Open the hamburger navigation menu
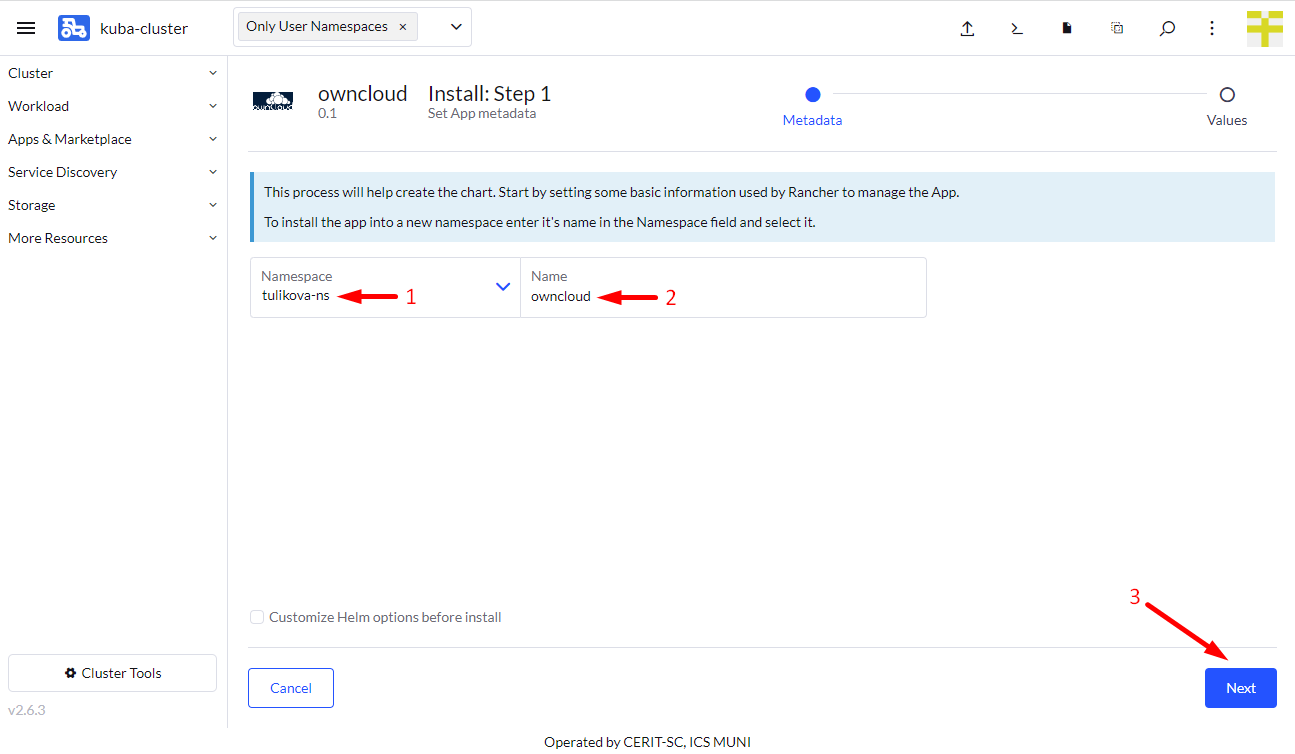Image resolution: width=1295 pixels, height=754 pixels. [x=26, y=28]
